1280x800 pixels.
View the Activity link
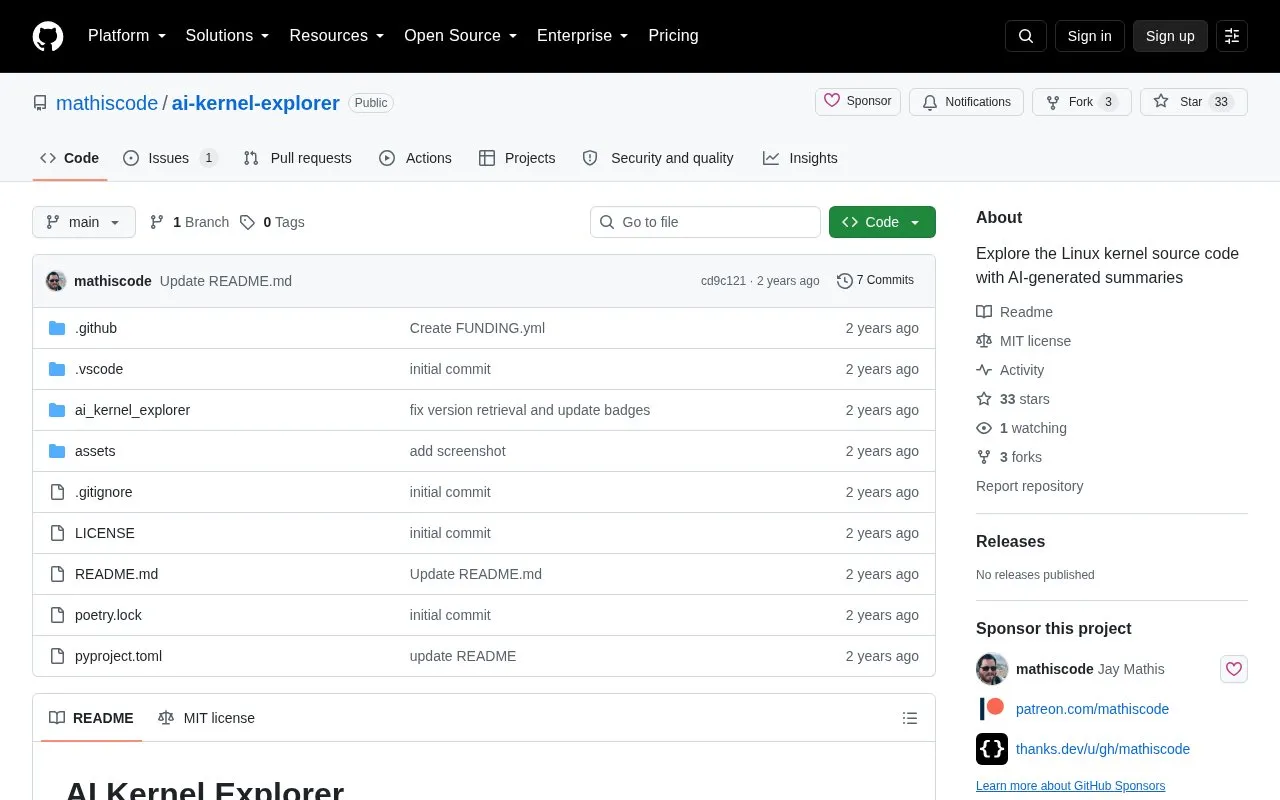[x=1010, y=370]
